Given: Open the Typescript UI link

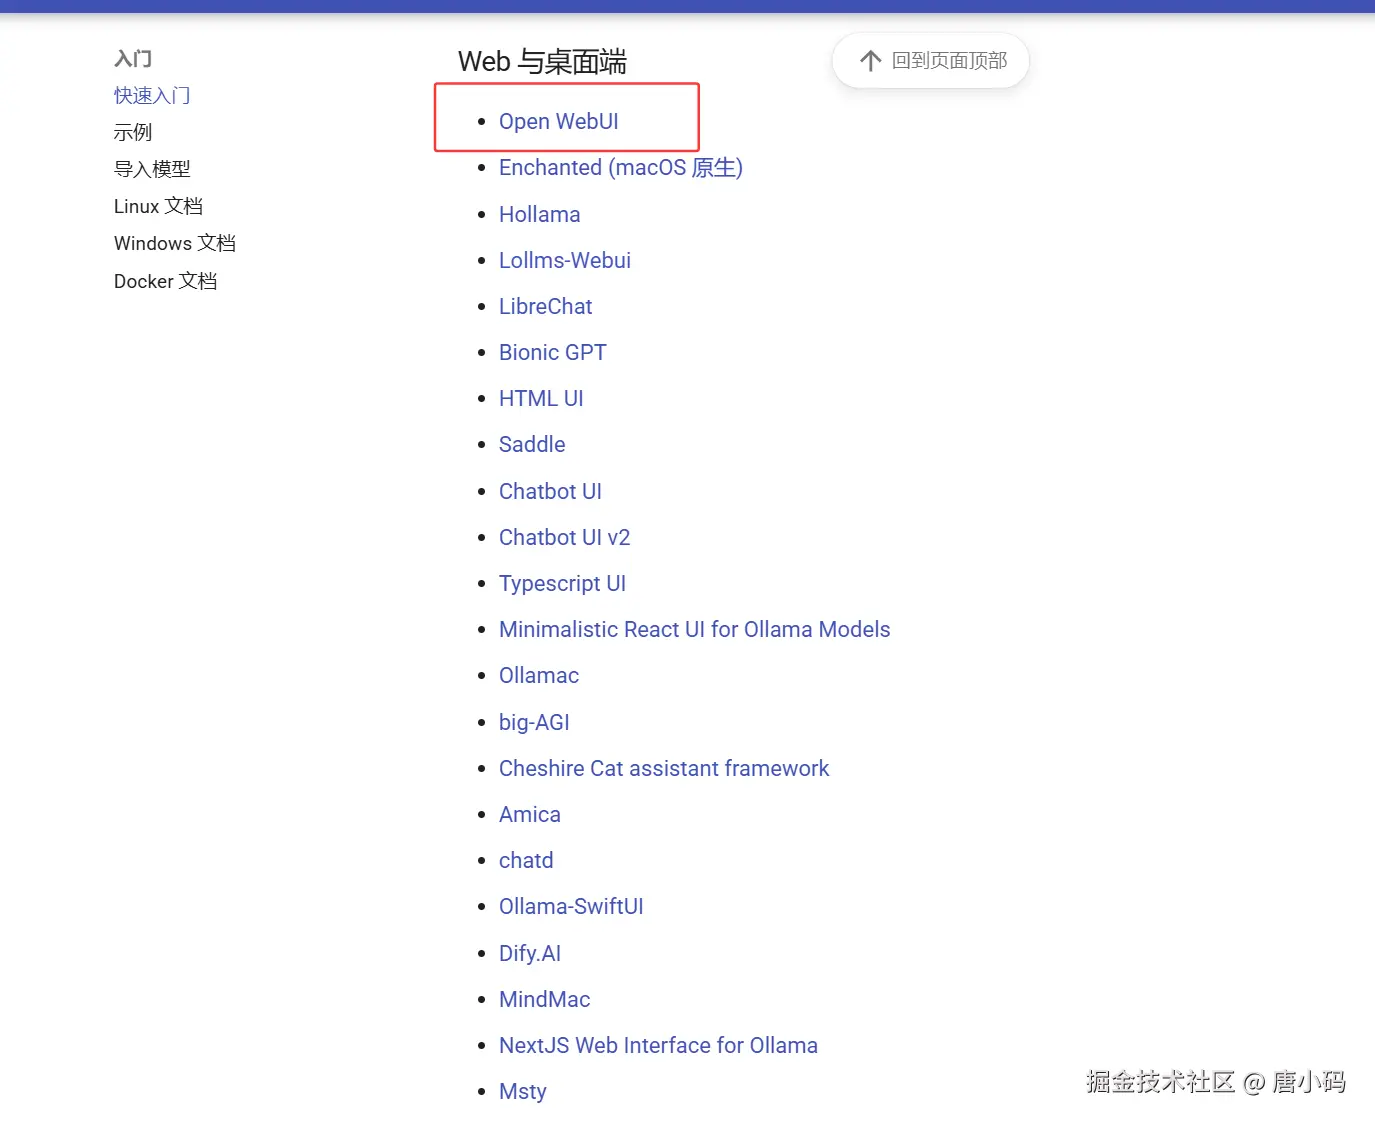Looking at the screenshot, I should 562,583.
